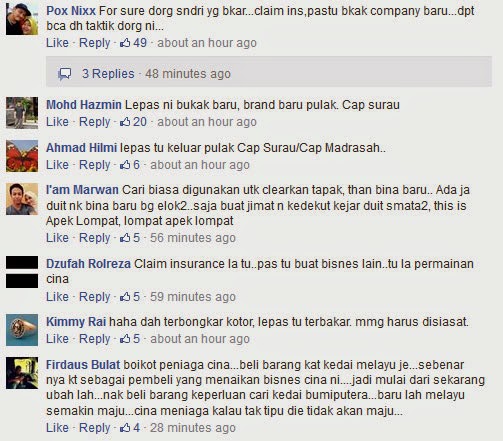The height and width of the screenshot is (441, 503).
Task: Reply to Firdaus Bulat's comment
Action: pos(95,428)
